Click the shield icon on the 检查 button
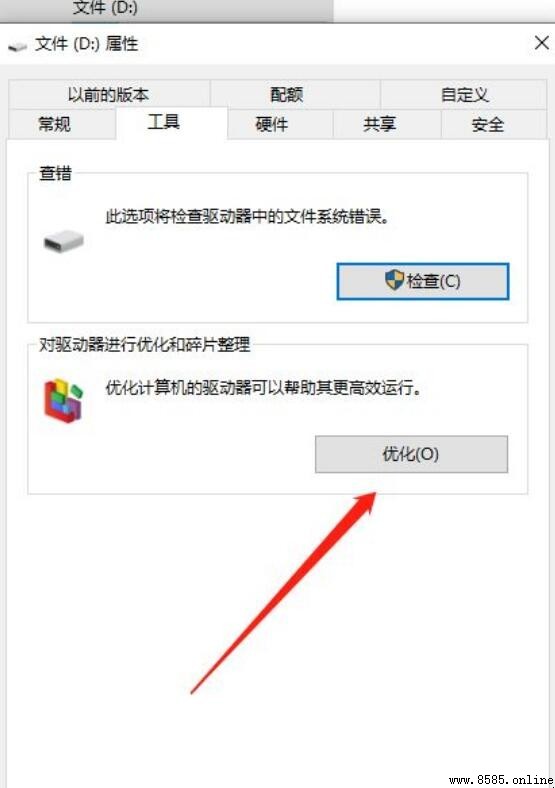555x788 pixels. click(395, 280)
